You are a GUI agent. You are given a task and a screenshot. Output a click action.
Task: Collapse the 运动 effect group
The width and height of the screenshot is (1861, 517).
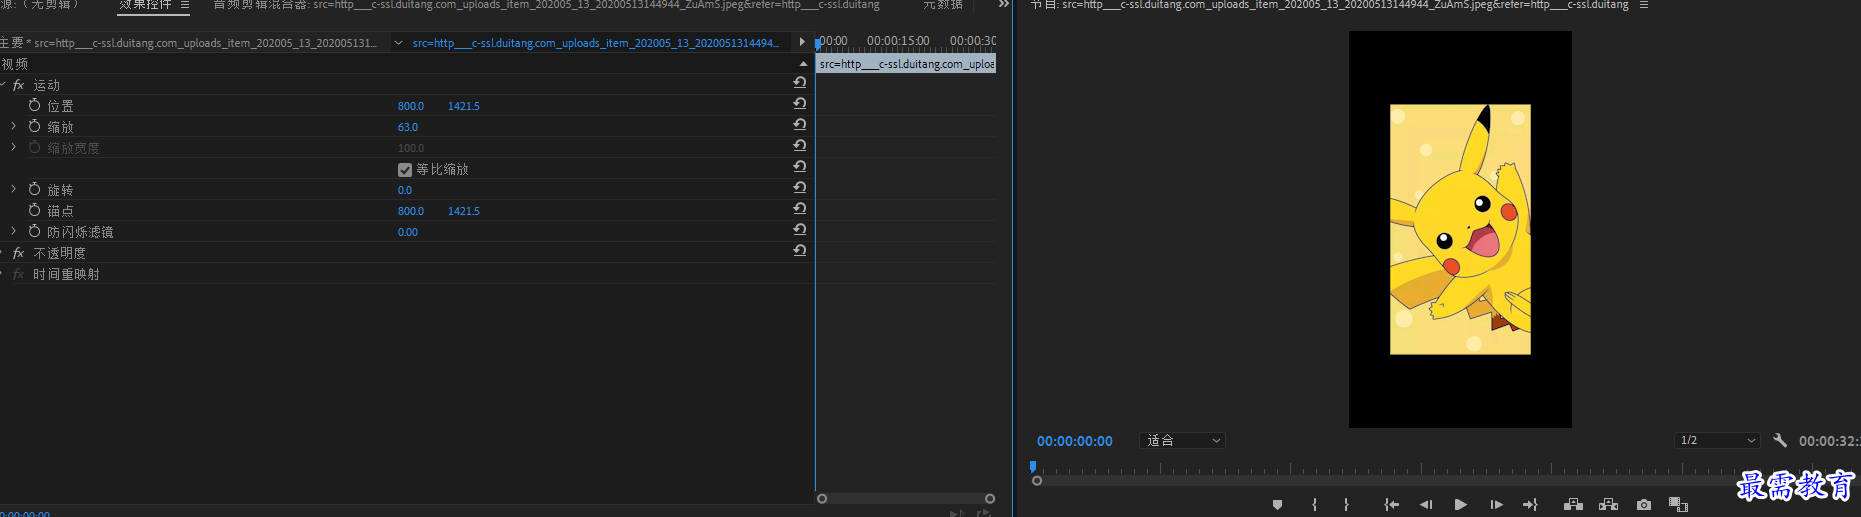click(3, 85)
